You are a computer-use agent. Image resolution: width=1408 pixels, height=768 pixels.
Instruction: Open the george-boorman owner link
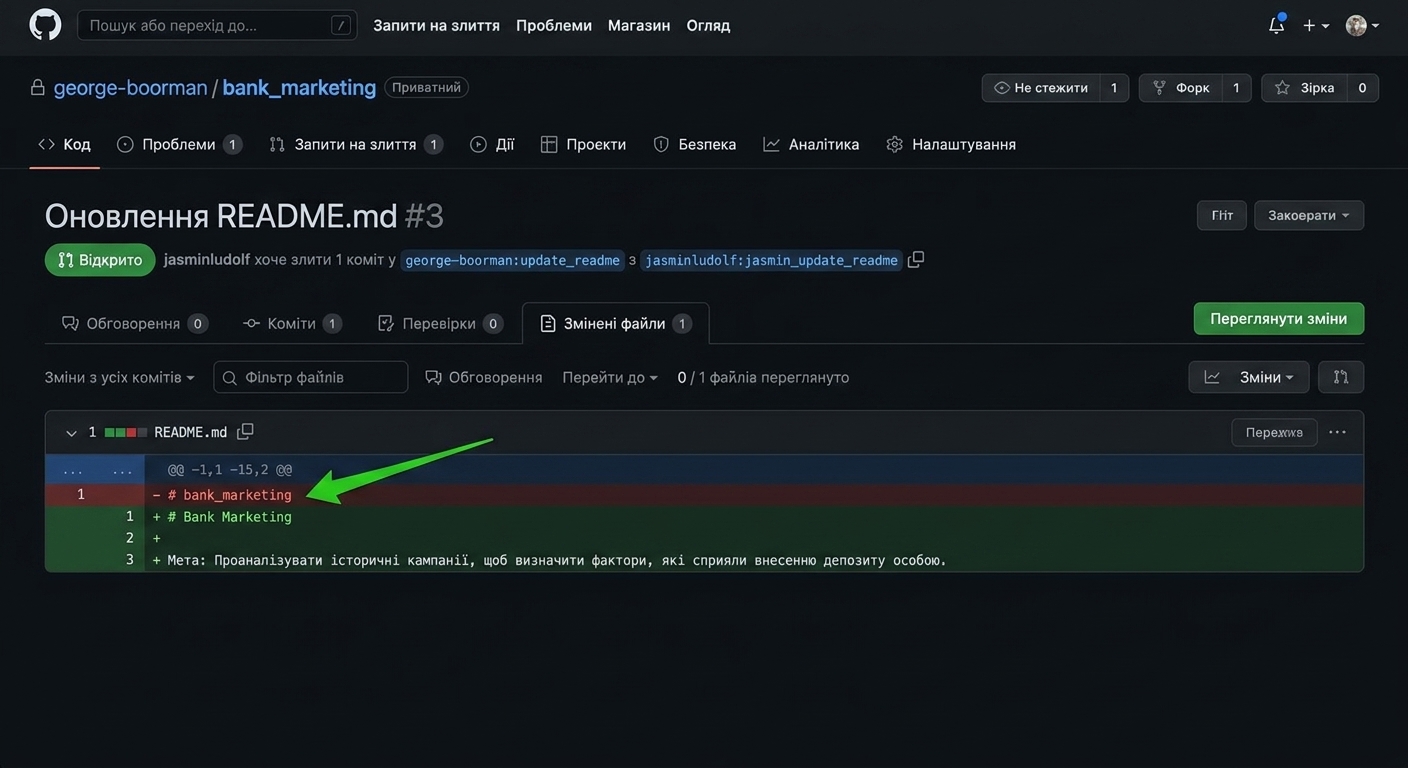point(130,87)
